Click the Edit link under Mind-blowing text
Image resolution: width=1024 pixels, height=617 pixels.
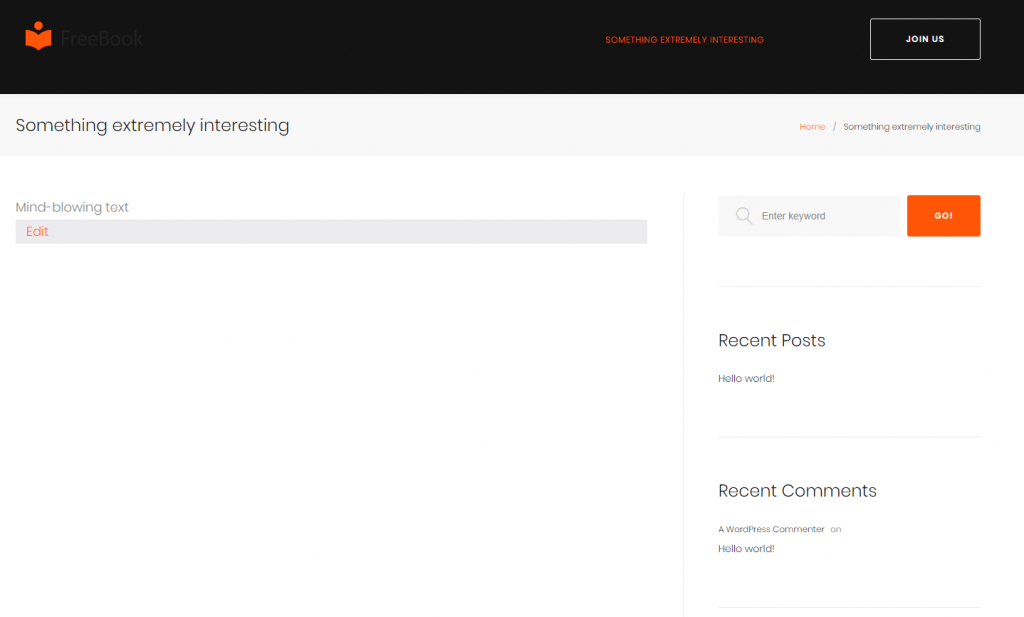click(x=37, y=231)
